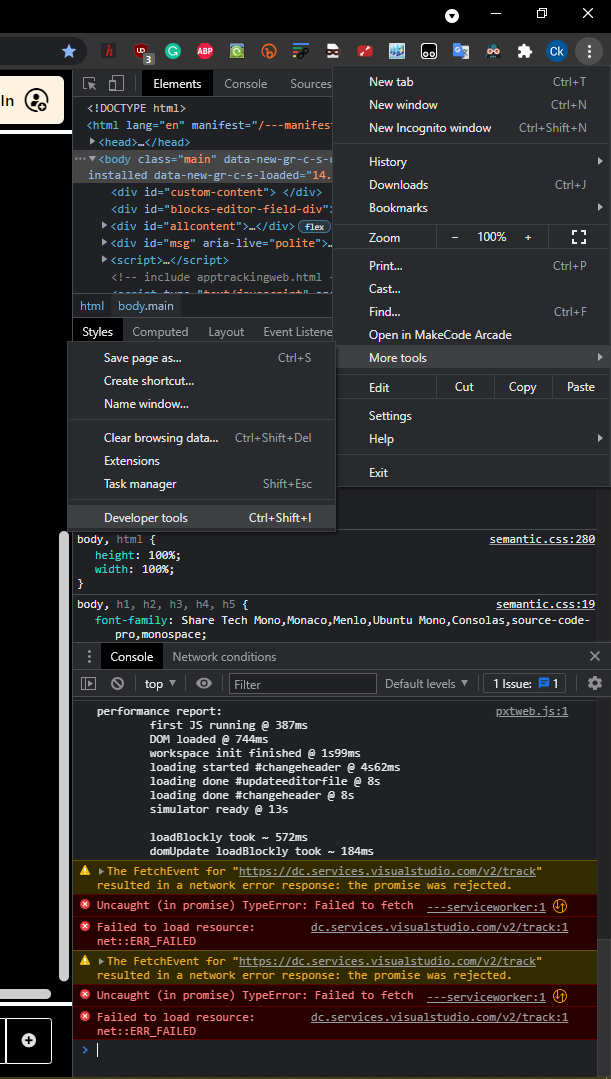Create live expression with eye icon
The image size is (611, 1079).
204,683
